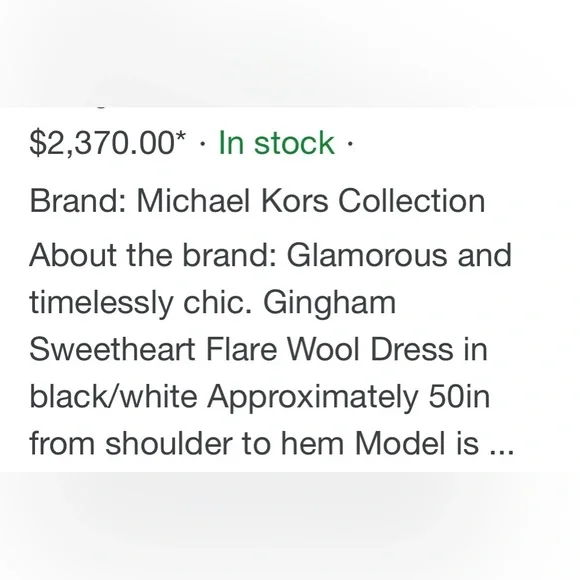This screenshot has height=580, width=580.
Task: Click the Collection word in brand line
Action: pos(412,201)
